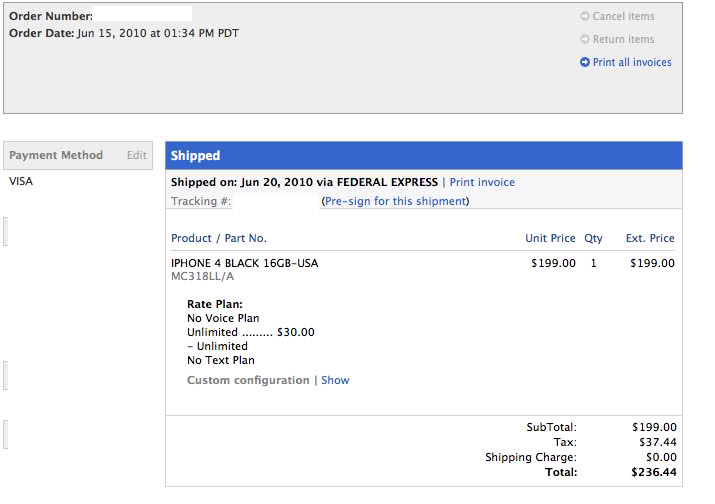Open the Print all invoices link

[632, 62]
